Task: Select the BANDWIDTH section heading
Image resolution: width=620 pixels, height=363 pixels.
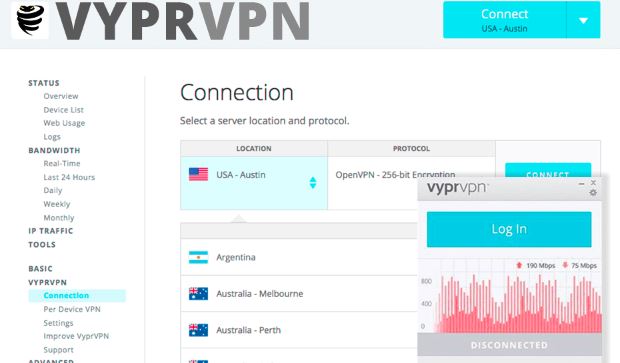Action: tap(54, 150)
